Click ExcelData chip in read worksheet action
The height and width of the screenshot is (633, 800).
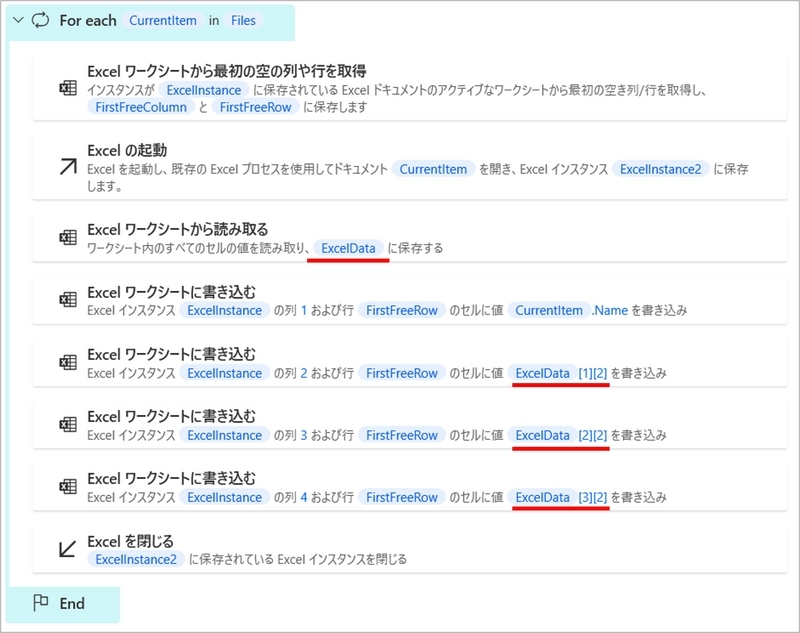coord(348,248)
